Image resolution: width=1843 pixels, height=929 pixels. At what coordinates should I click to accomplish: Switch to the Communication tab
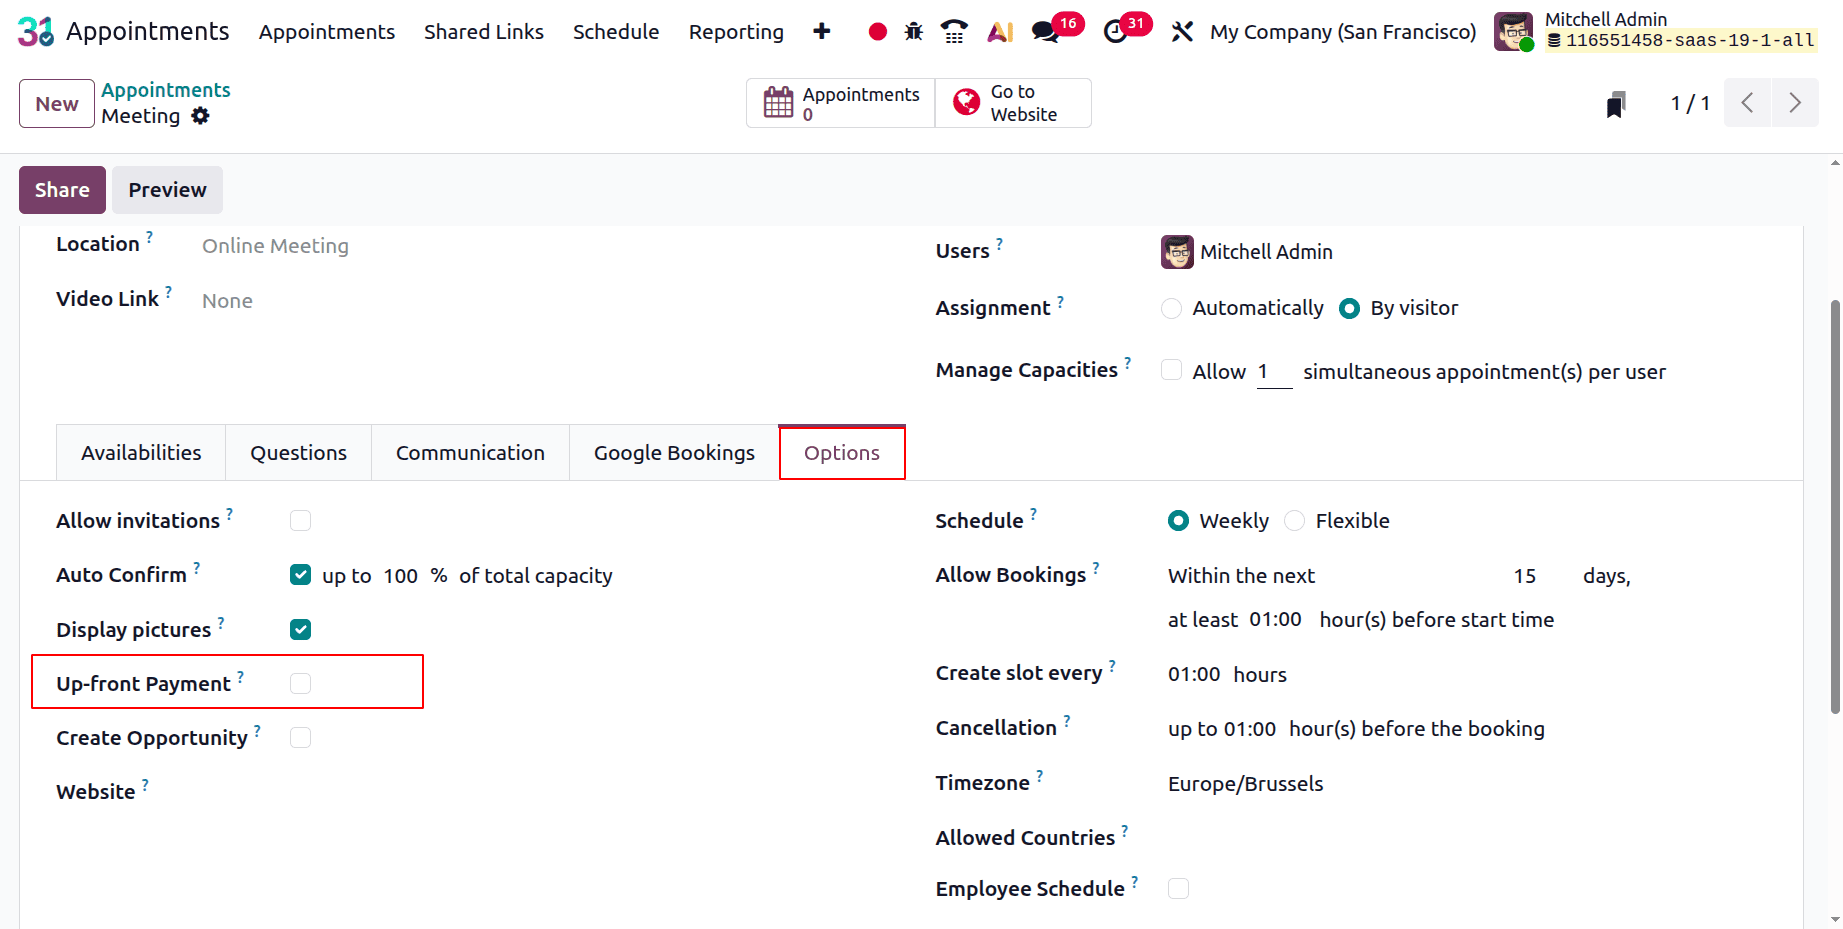click(x=470, y=453)
